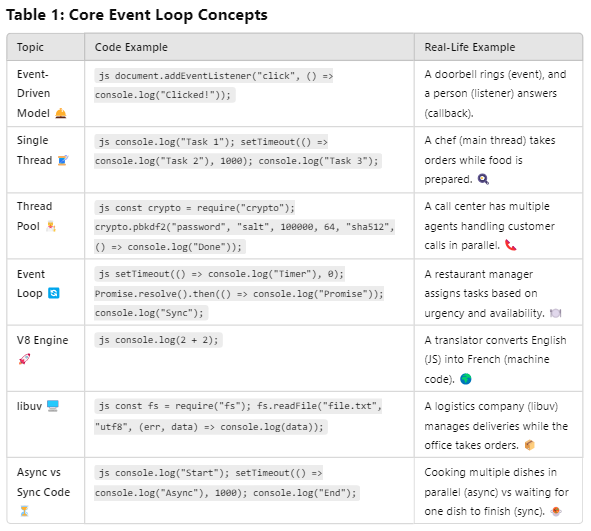Click the hourglass emoji under Async vs Sync Code
The height and width of the screenshot is (531, 591).
[x=24, y=511]
